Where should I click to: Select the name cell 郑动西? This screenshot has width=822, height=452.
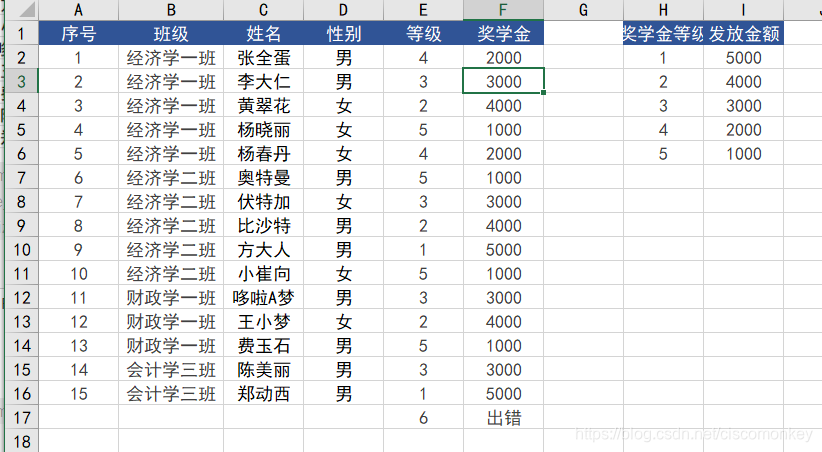click(264, 394)
